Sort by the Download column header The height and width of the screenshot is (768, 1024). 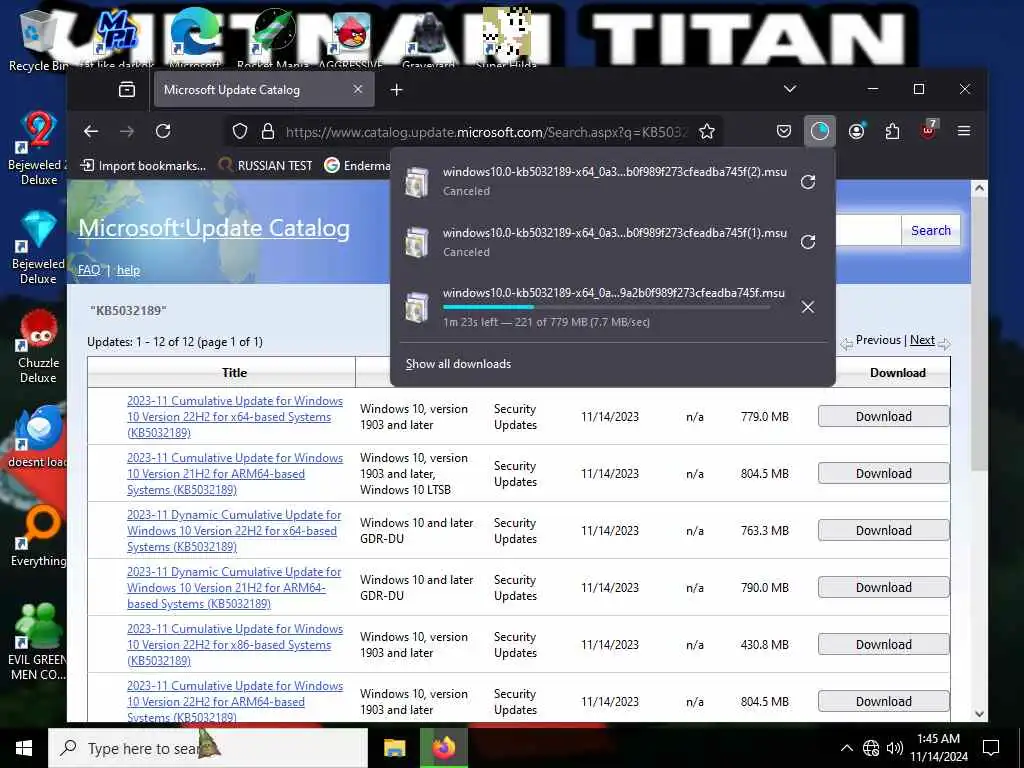[x=897, y=373]
